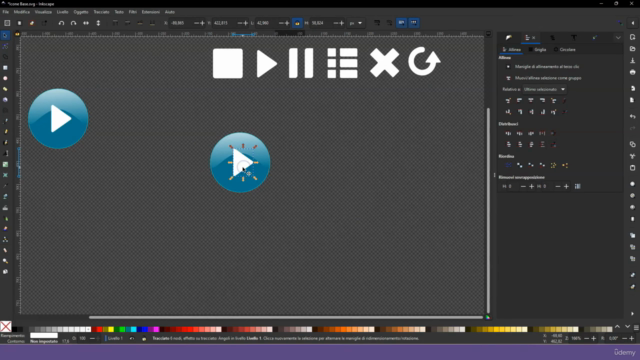Flip selection vertically
The height and width of the screenshot is (360, 640).
pos(98,23)
